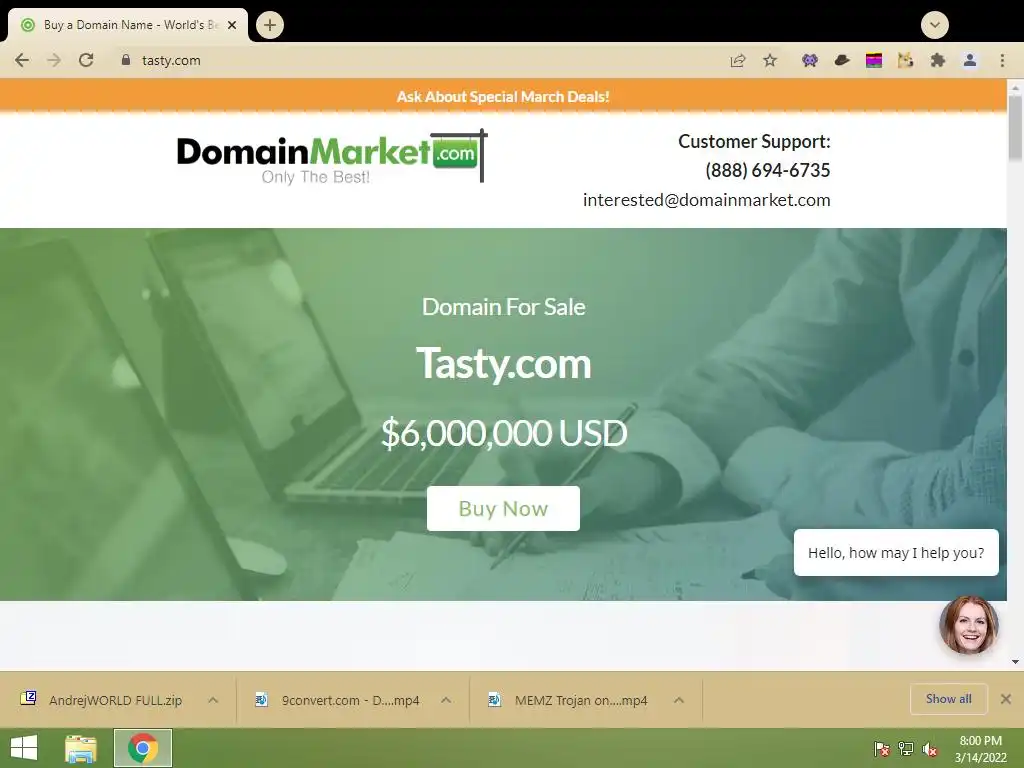Click the scrollbar down arrow
Screen dimensions: 1024x768
[1015, 662]
